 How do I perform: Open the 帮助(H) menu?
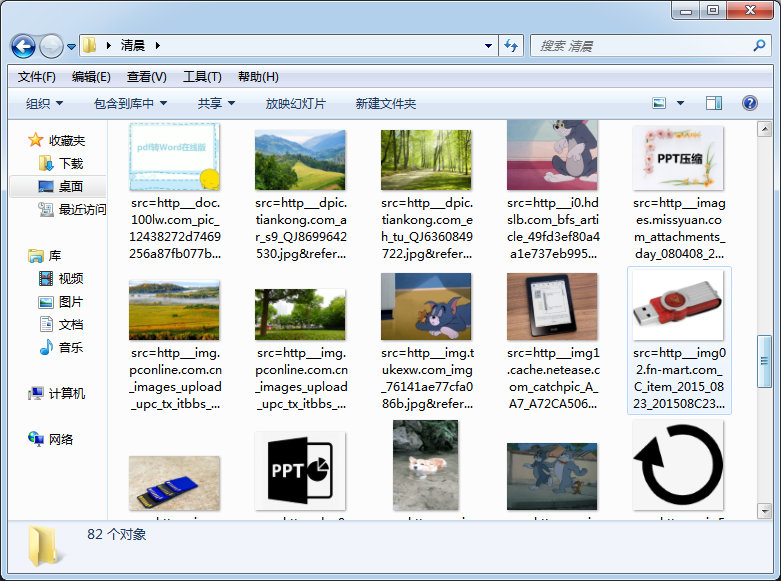point(258,77)
